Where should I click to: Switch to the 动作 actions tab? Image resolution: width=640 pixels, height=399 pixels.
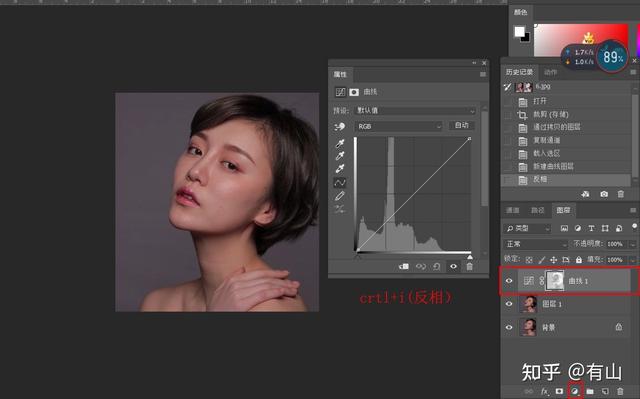pyautogui.click(x=551, y=72)
